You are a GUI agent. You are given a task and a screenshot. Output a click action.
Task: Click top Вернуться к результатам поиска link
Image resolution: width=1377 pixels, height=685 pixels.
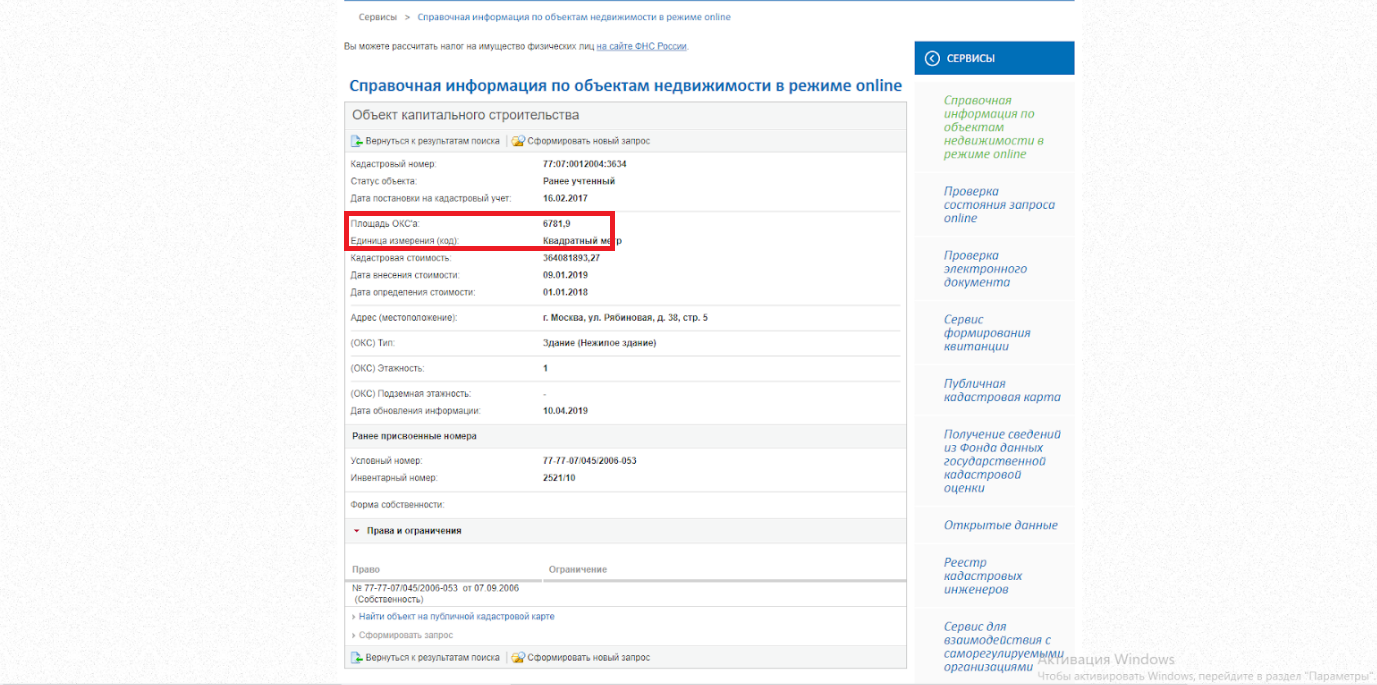tap(432, 141)
